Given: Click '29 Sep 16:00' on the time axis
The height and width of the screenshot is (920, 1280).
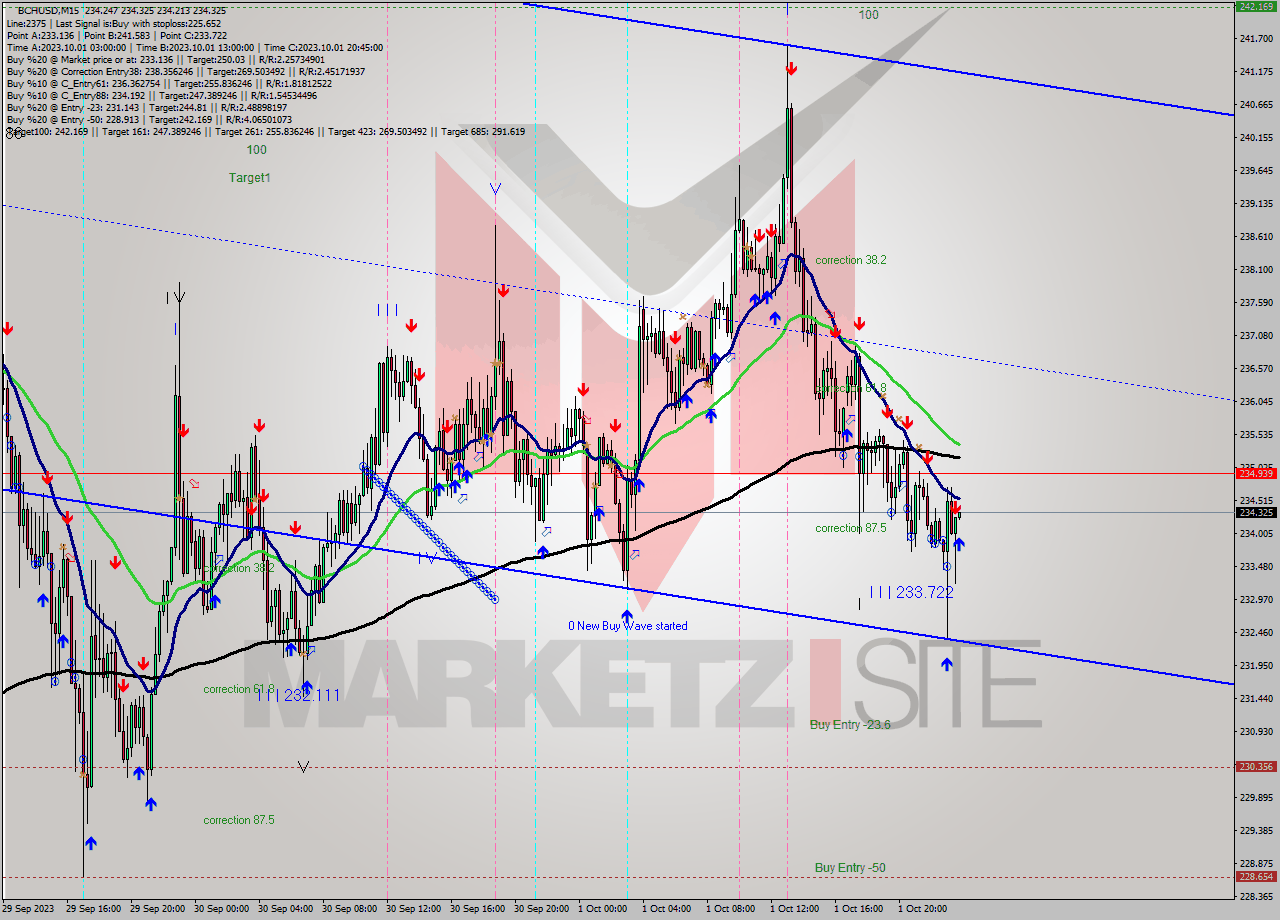Looking at the screenshot, I should pyautogui.click(x=93, y=909).
